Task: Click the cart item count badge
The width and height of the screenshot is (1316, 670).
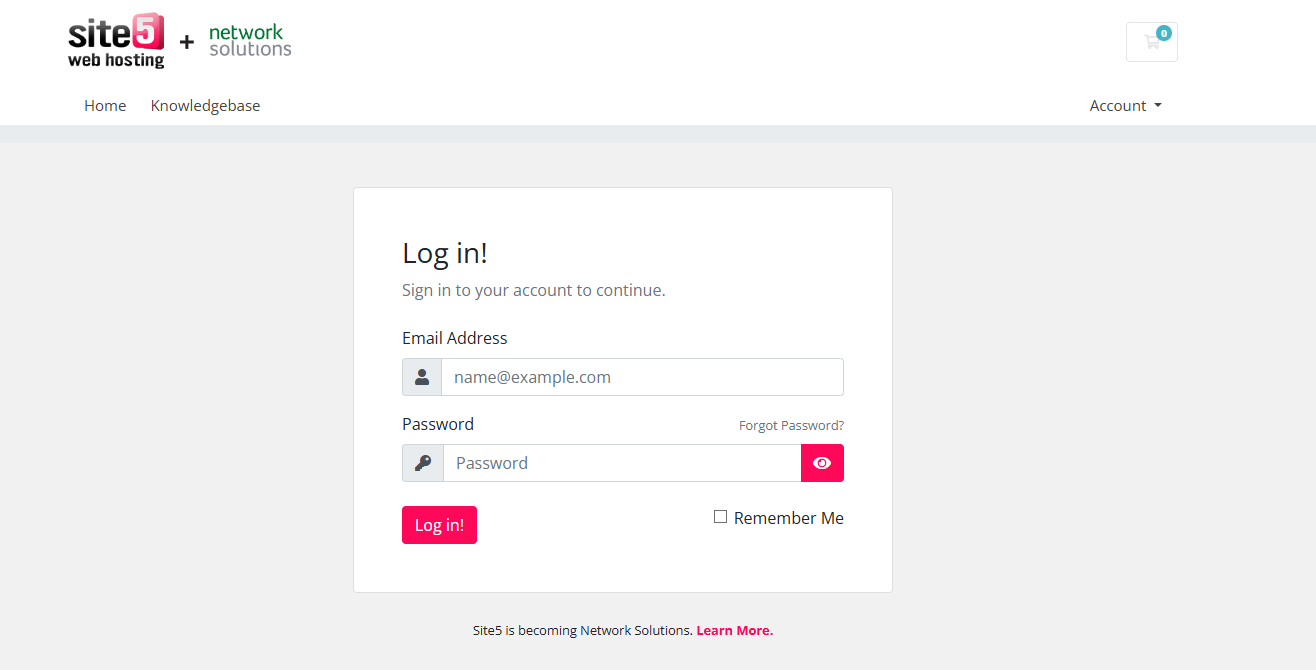Action: pyautogui.click(x=1164, y=33)
